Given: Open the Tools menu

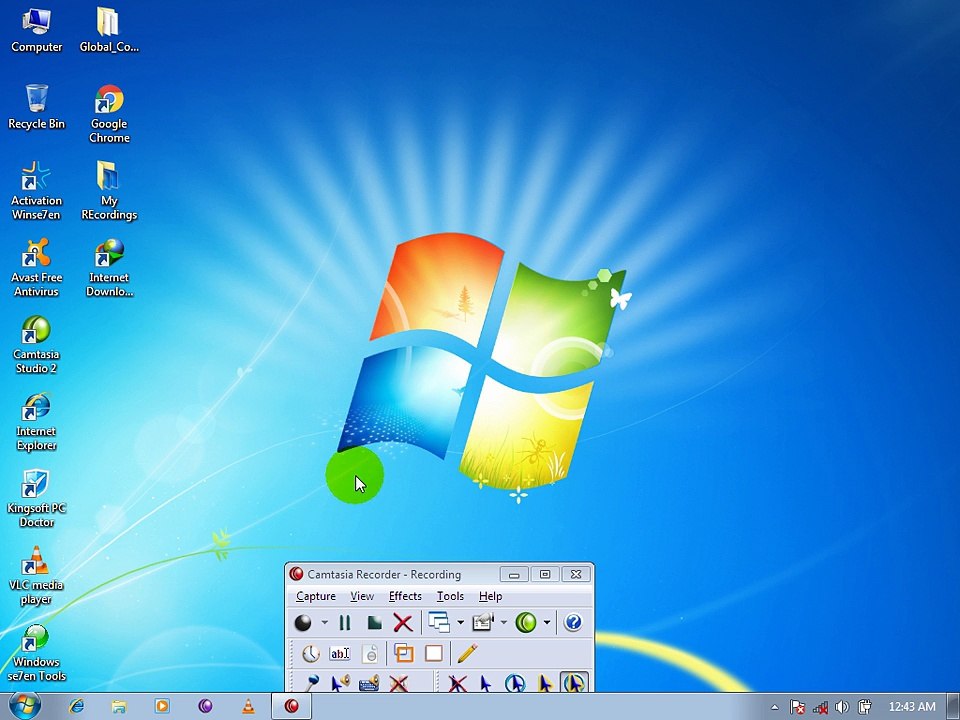Looking at the screenshot, I should (x=450, y=596).
